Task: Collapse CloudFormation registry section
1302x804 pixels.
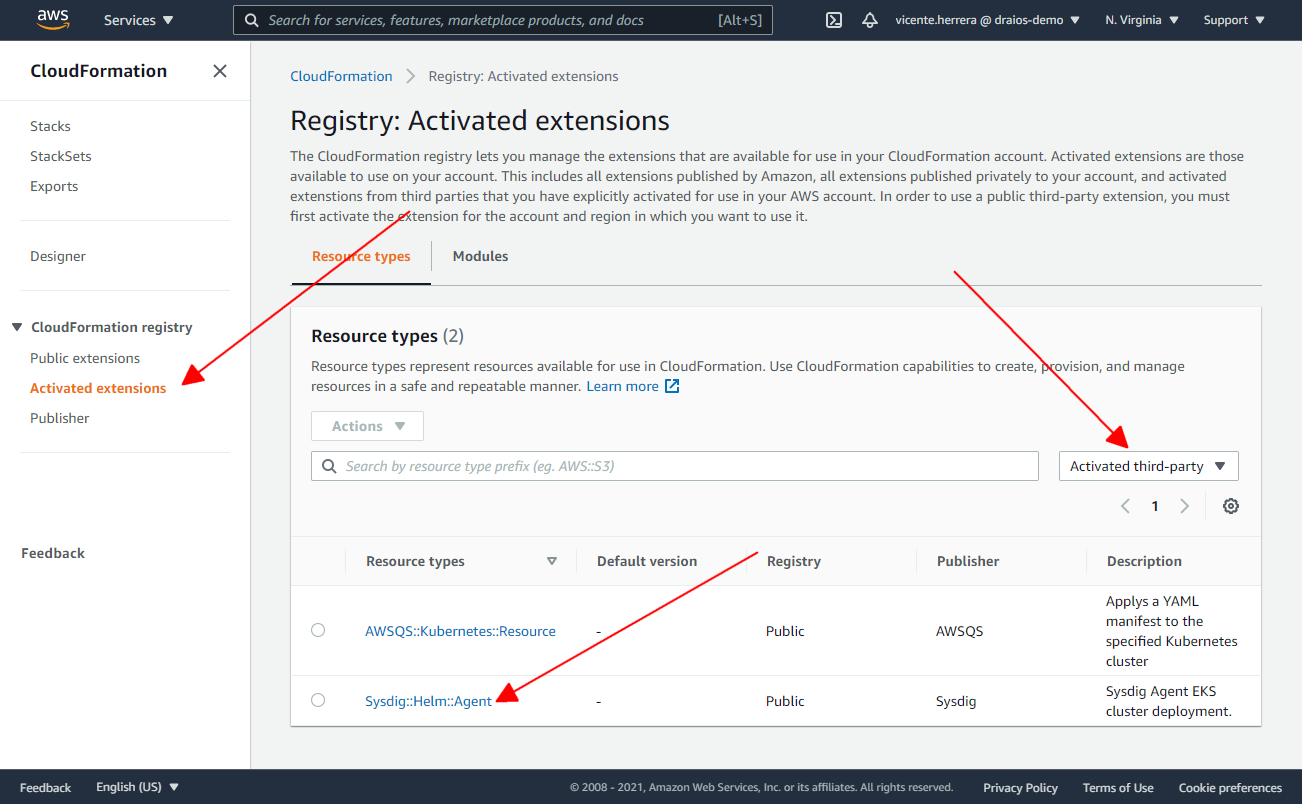Action: [x=17, y=327]
